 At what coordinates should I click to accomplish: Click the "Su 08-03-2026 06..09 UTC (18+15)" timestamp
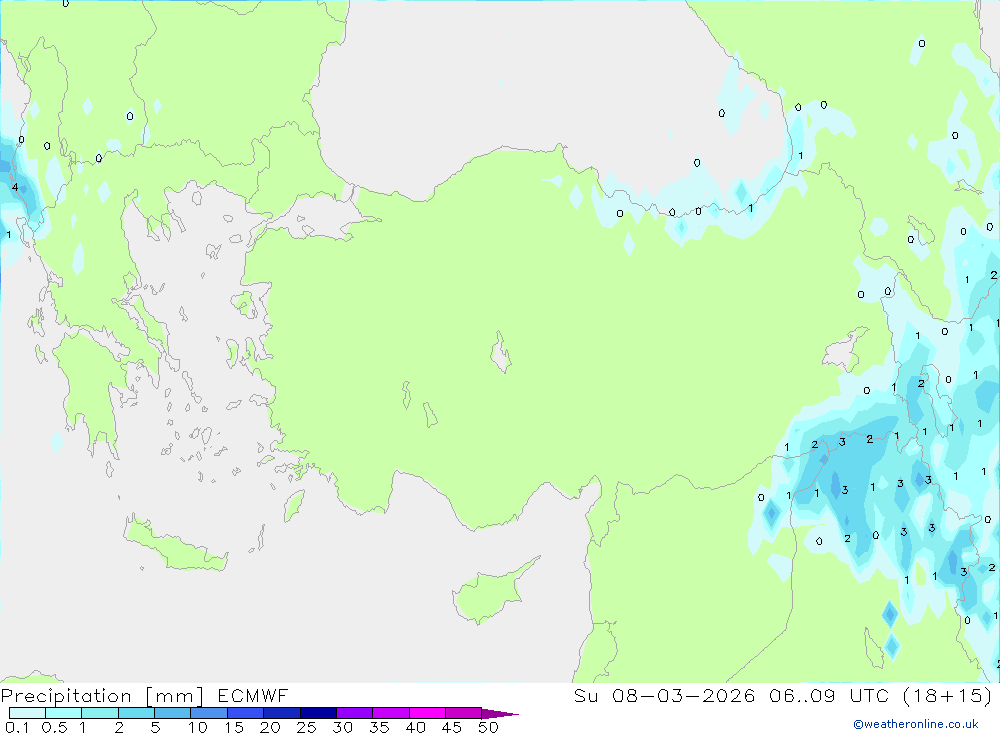(x=783, y=696)
